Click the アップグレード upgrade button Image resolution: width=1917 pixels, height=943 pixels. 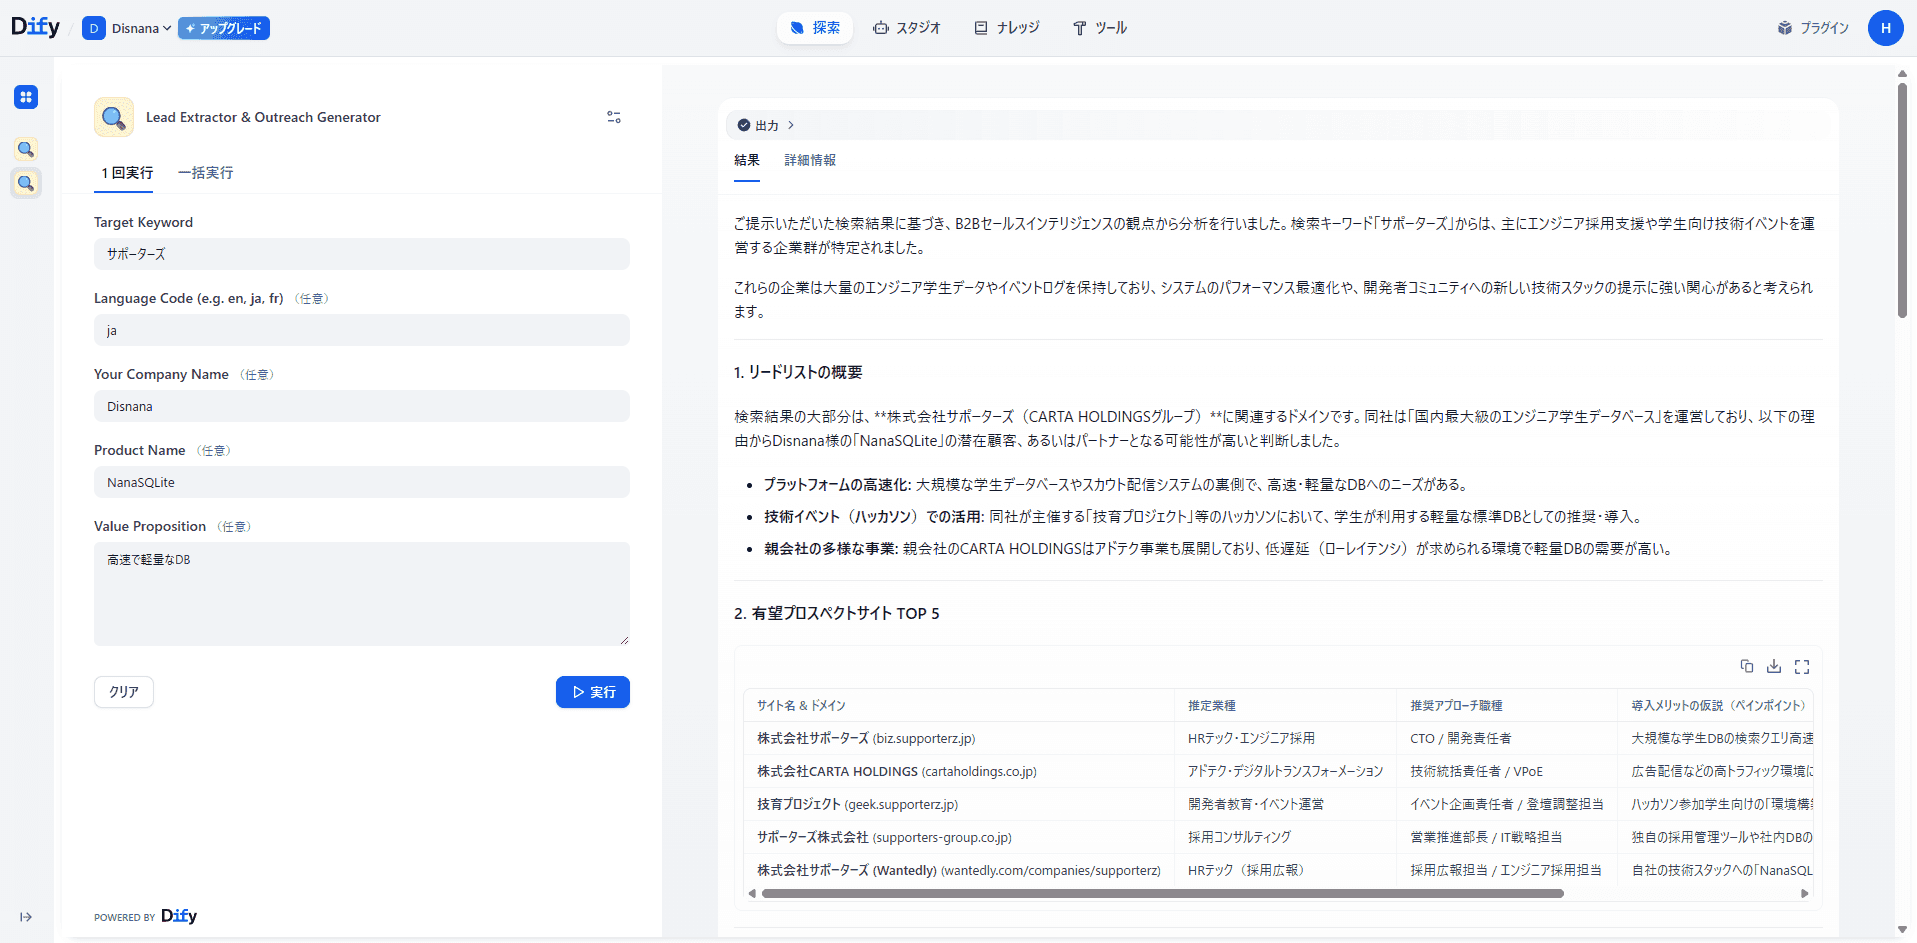(x=224, y=28)
